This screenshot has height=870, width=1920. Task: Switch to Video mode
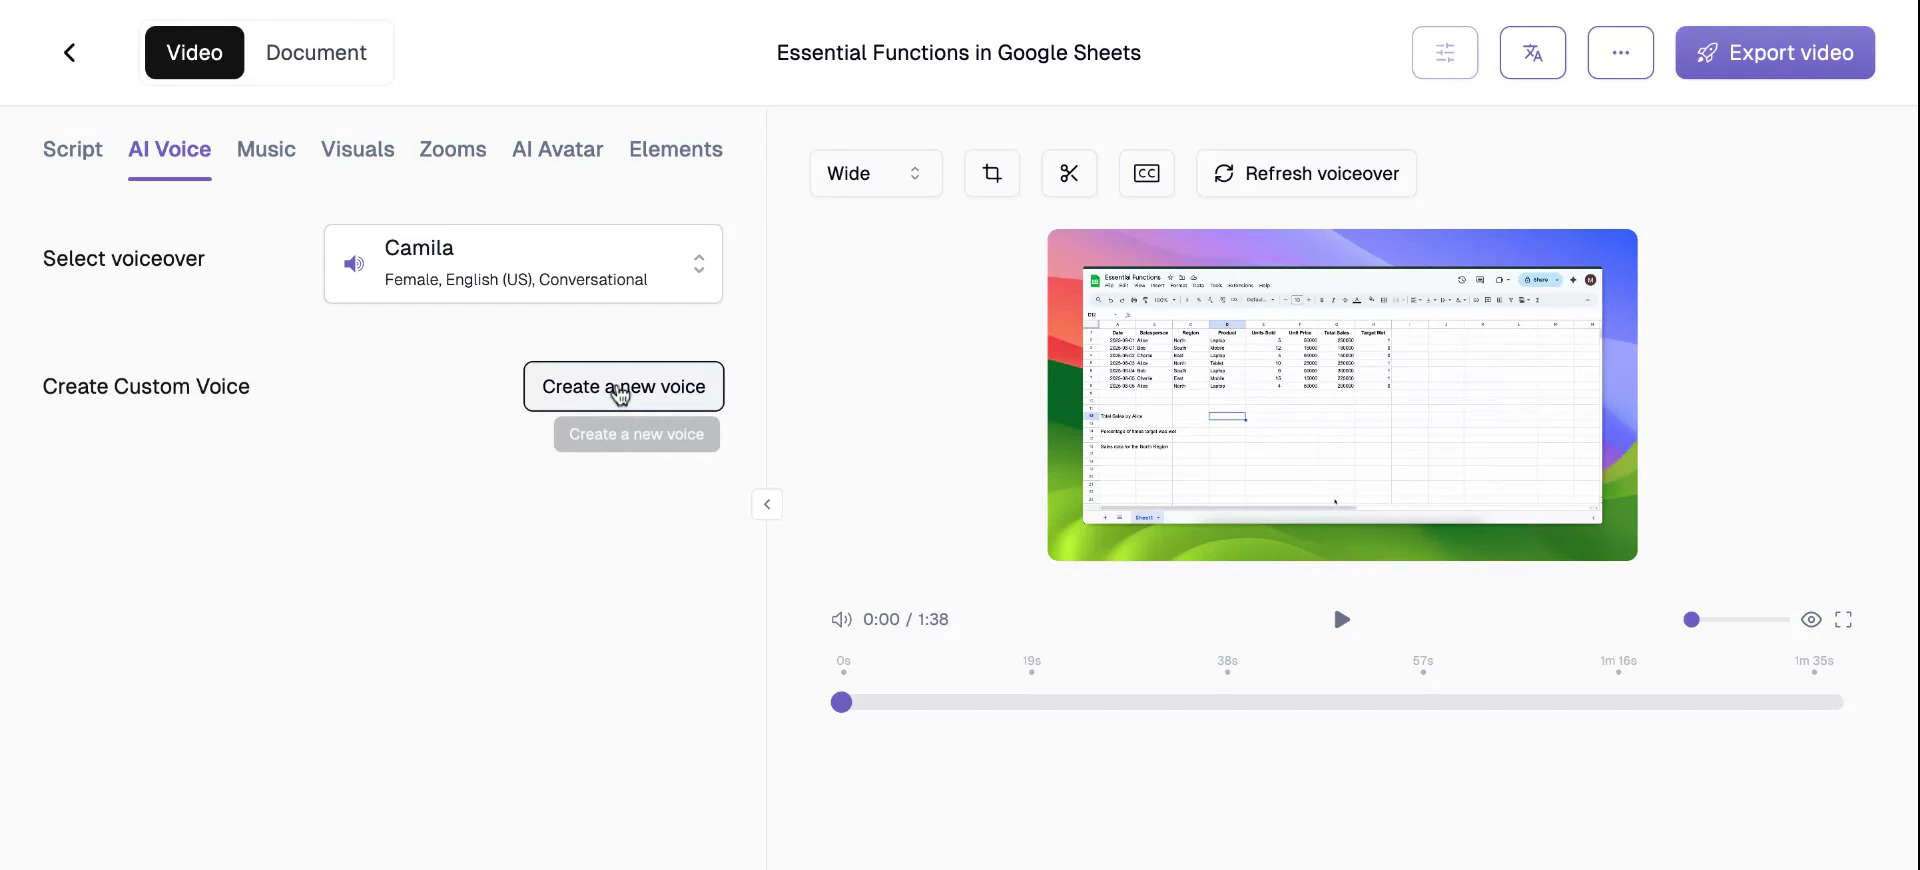(194, 52)
